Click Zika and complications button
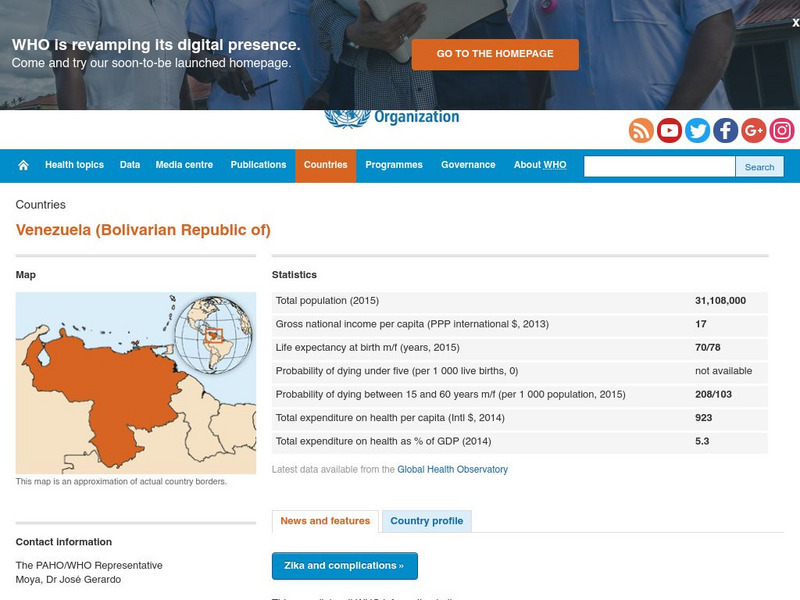 [x=344, y=566]
